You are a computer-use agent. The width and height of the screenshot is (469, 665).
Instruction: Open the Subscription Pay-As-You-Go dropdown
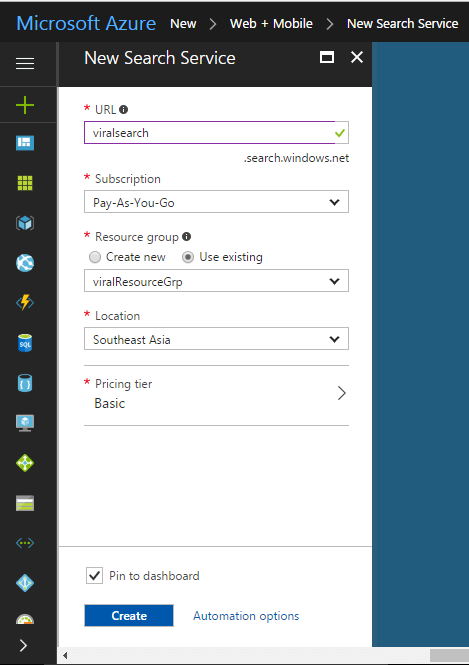point(216,202)
